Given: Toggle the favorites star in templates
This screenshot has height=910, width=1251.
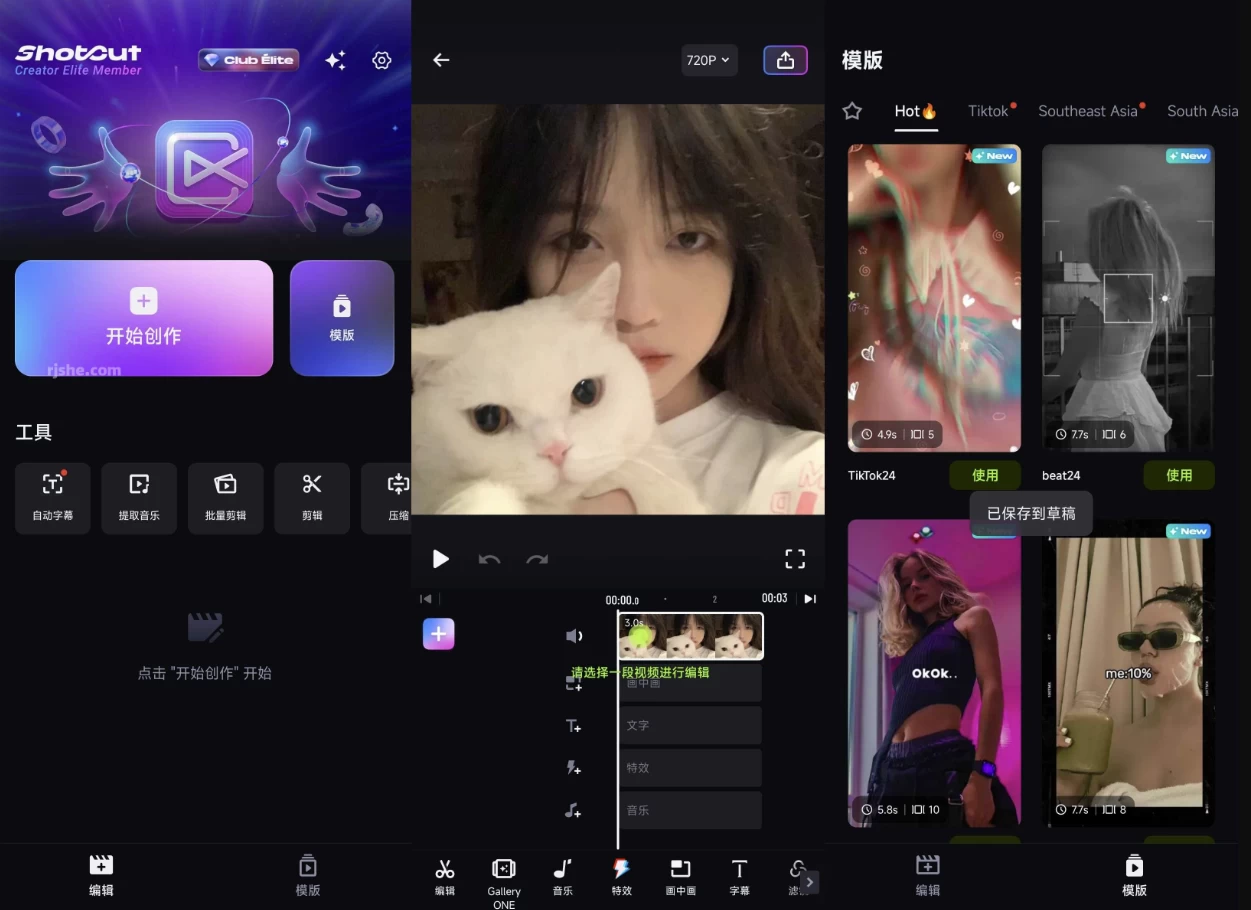Looking at the screenshot, I should (852, 111).
